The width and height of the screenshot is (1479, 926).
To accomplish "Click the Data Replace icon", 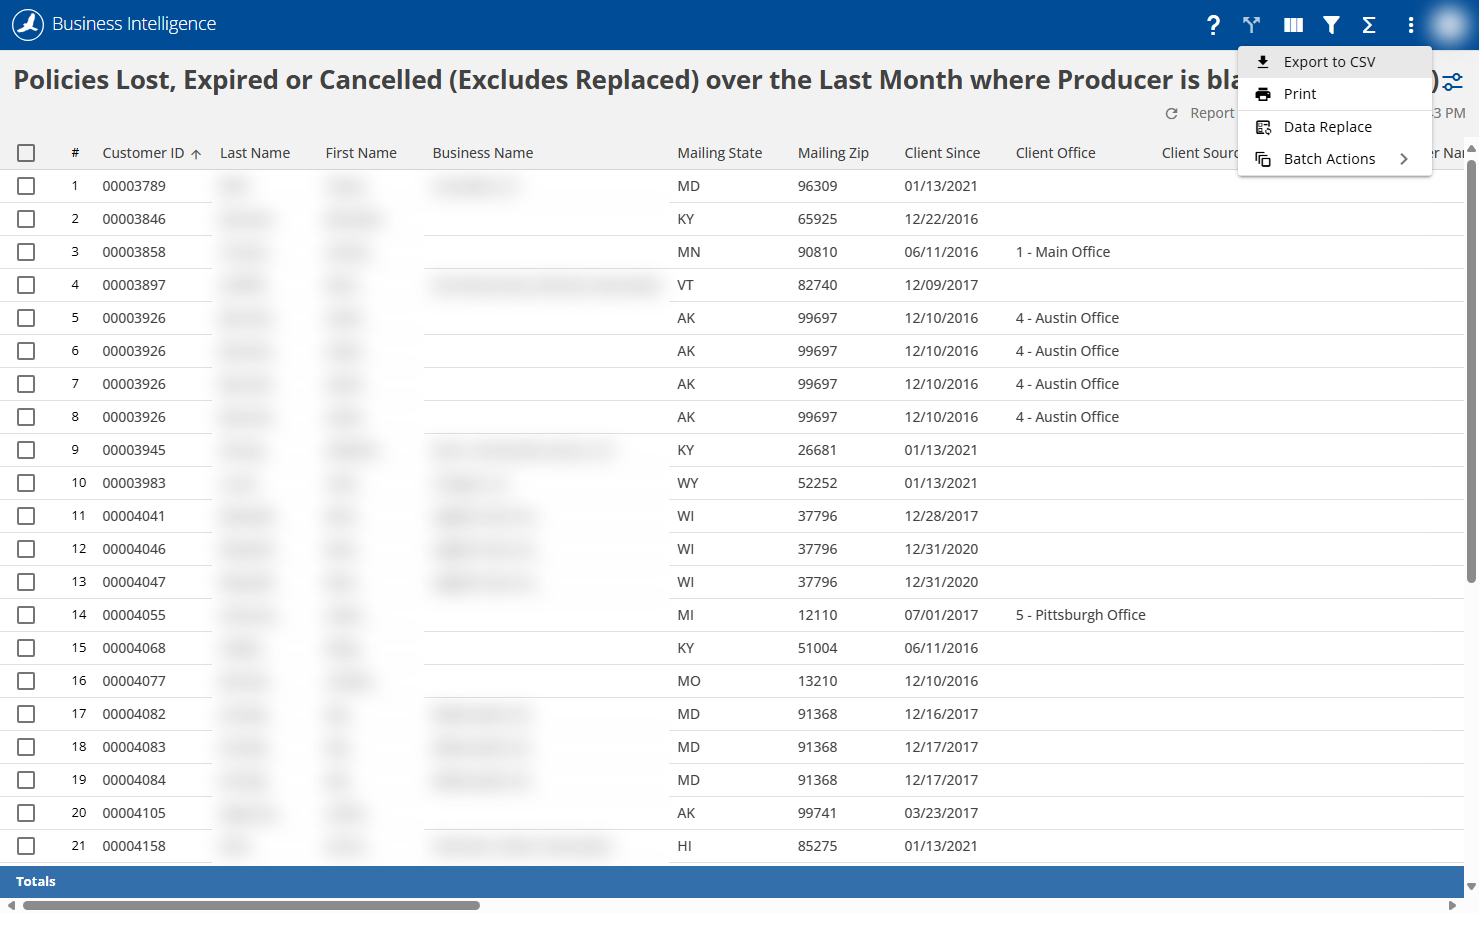I will click(x=1263, y=127).
